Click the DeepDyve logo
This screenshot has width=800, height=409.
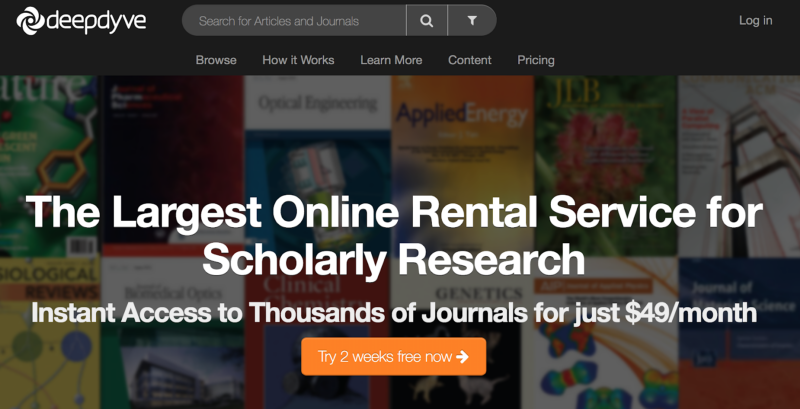(x=81, y=21)
